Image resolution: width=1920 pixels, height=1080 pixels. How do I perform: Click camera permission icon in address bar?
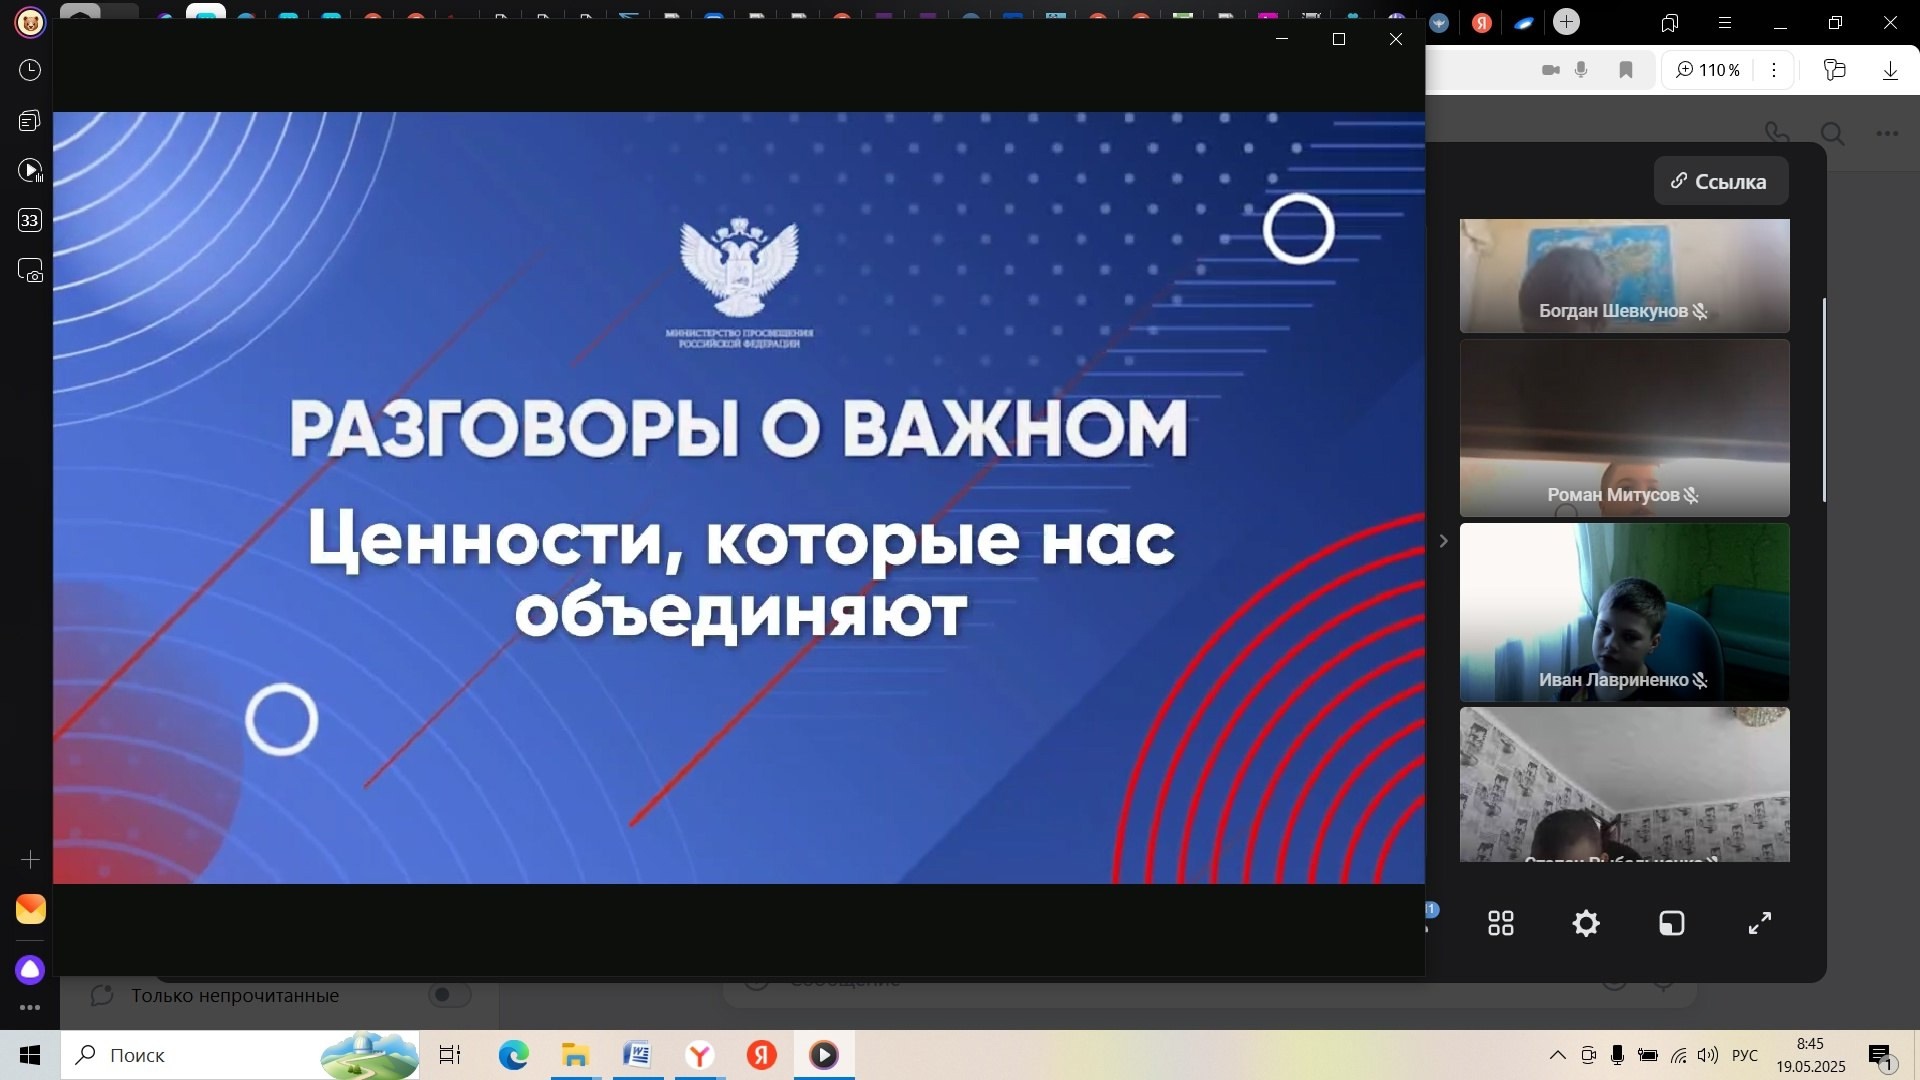(1551, 70)
